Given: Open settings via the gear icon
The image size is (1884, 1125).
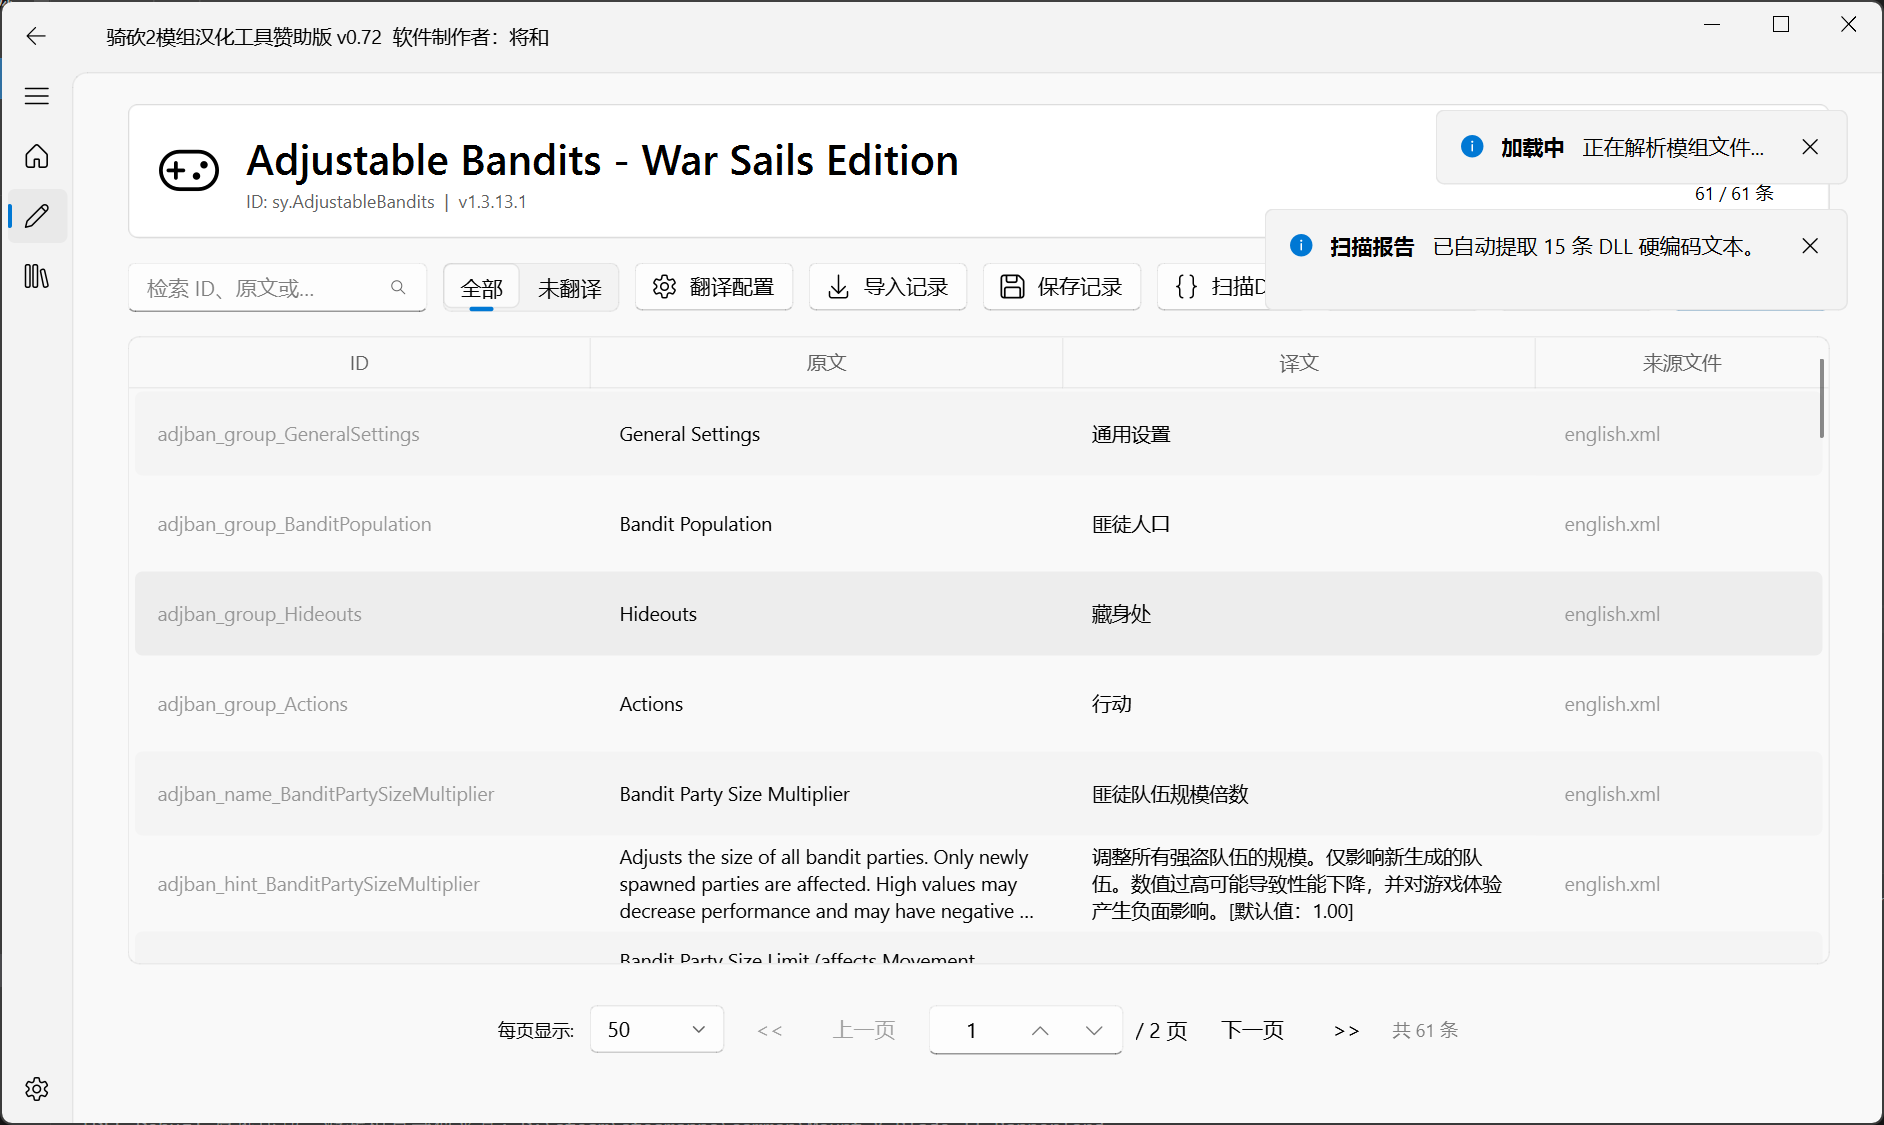Looking at the screenshot, I should tap(37, 1089).
